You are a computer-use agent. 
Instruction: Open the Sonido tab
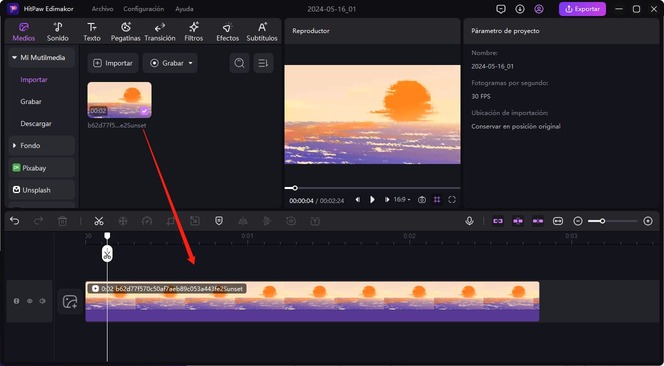[58, 32]
